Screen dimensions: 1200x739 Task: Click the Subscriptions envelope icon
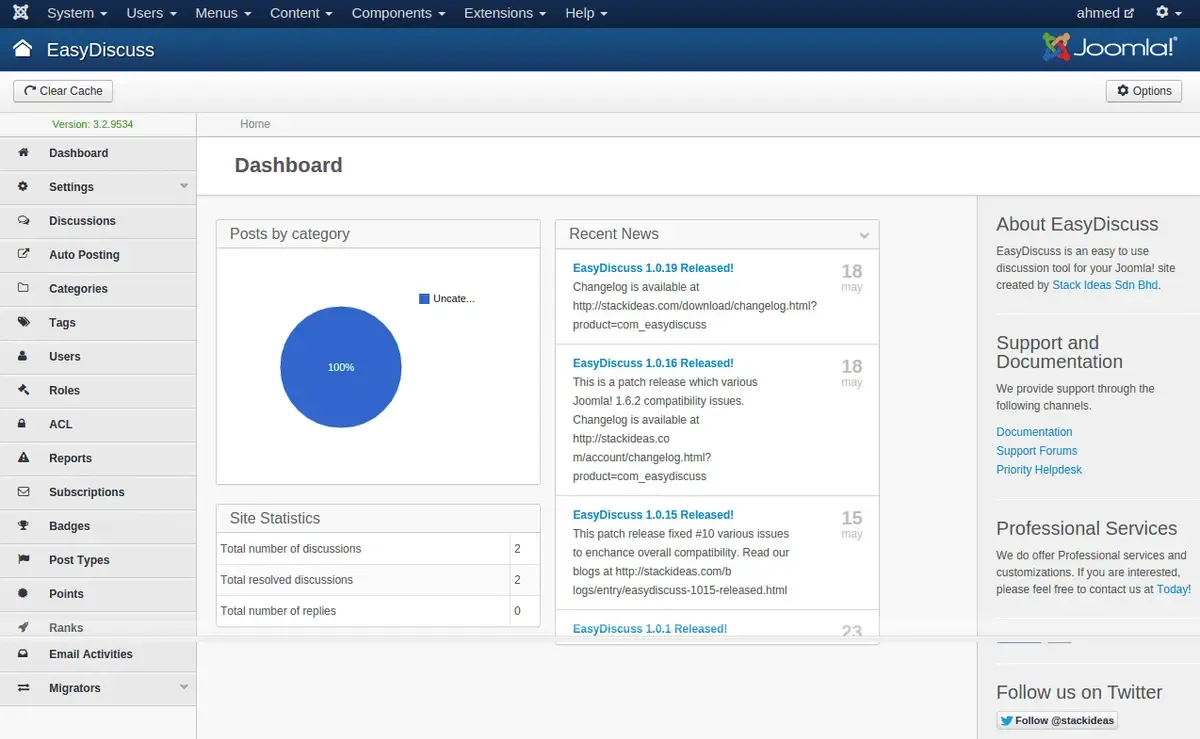24,492
